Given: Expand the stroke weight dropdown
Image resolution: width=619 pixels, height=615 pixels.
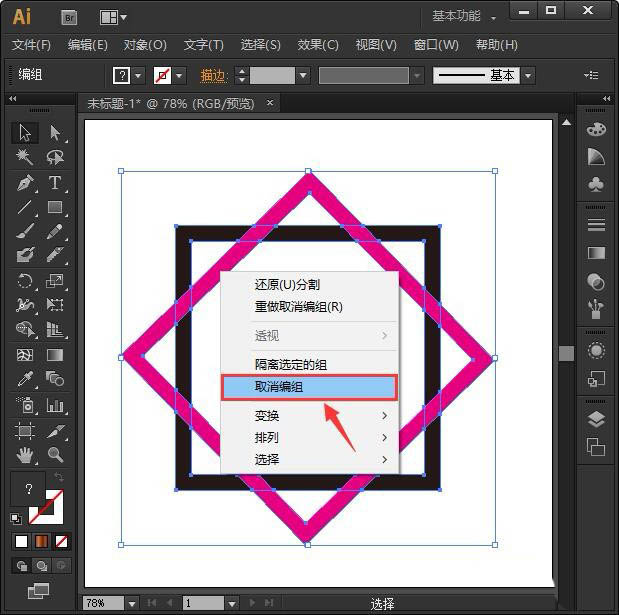Looking at the screenshot, I should tap(303, 75).
